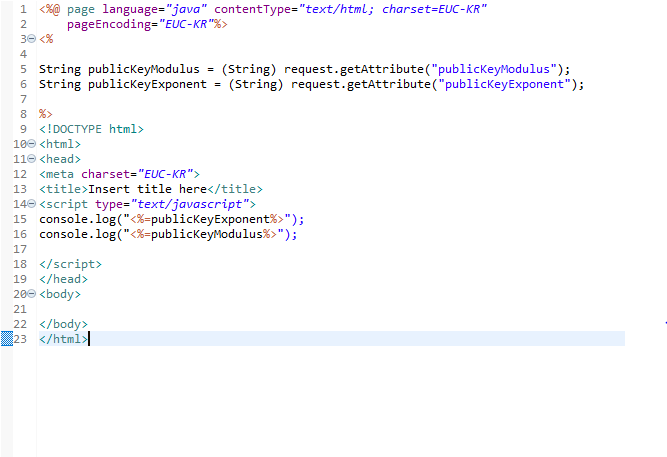The image size is (667, 457).
Task: Click the publicKeyModulus variable declared on line 5
Action: pos(144,69)
